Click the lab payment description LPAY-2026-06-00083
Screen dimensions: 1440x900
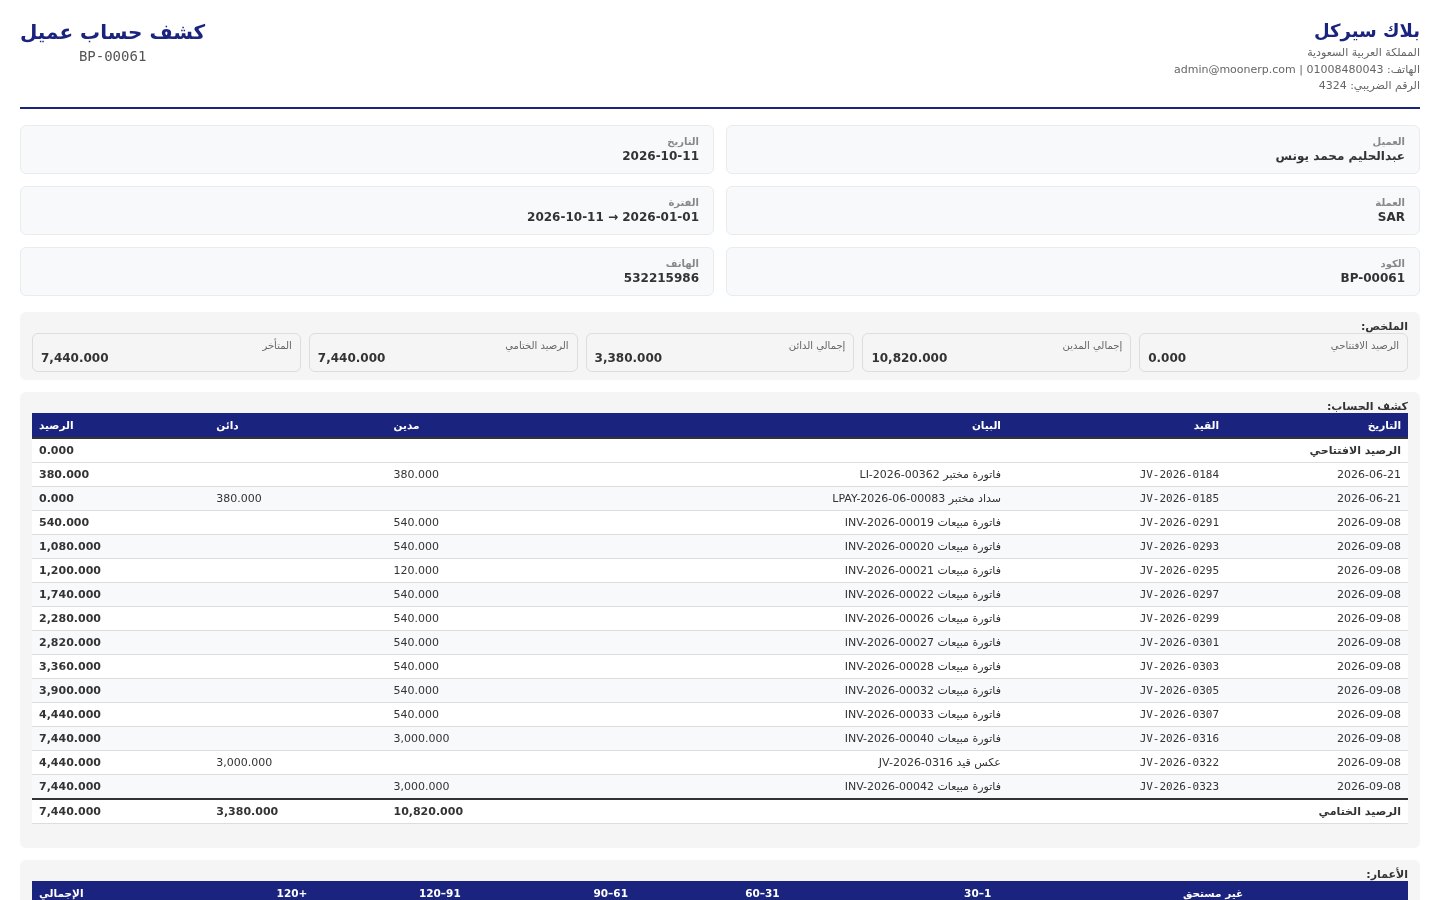click(916, 499)
